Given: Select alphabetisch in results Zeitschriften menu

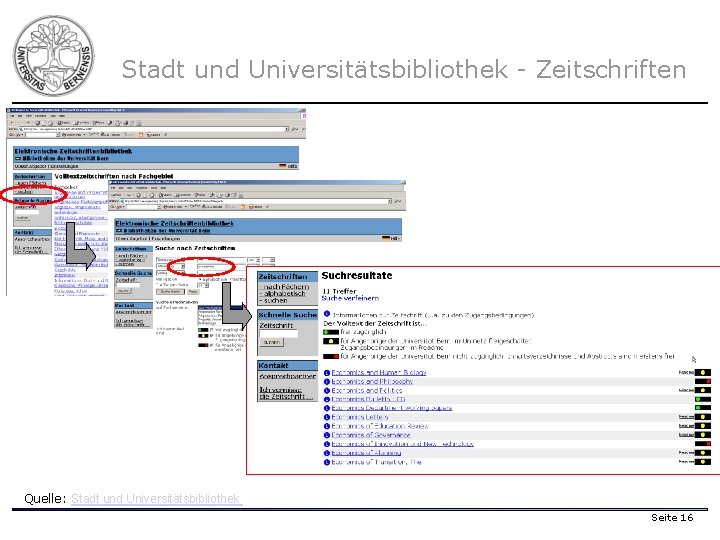Looking at the screenshot, I should click(x=283, y=294).
